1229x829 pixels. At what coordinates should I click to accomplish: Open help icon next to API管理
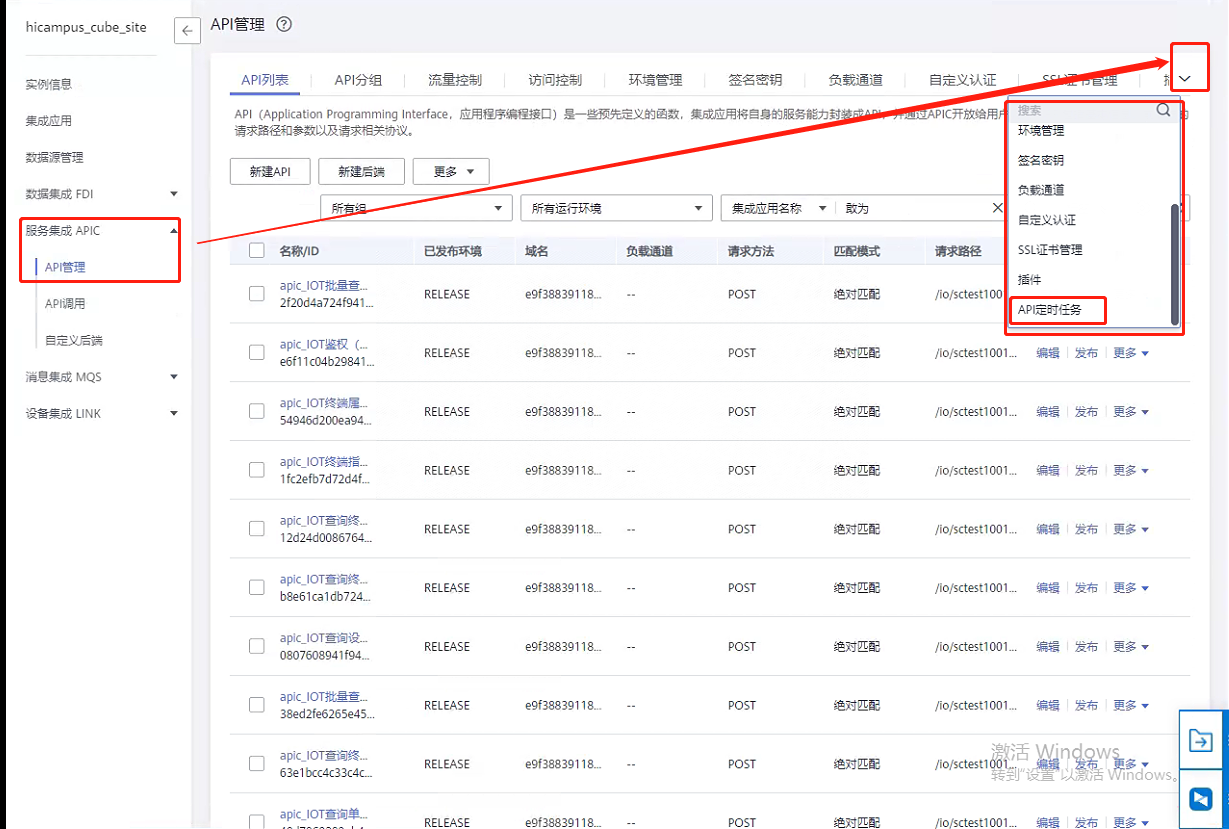tap(284, 25)
